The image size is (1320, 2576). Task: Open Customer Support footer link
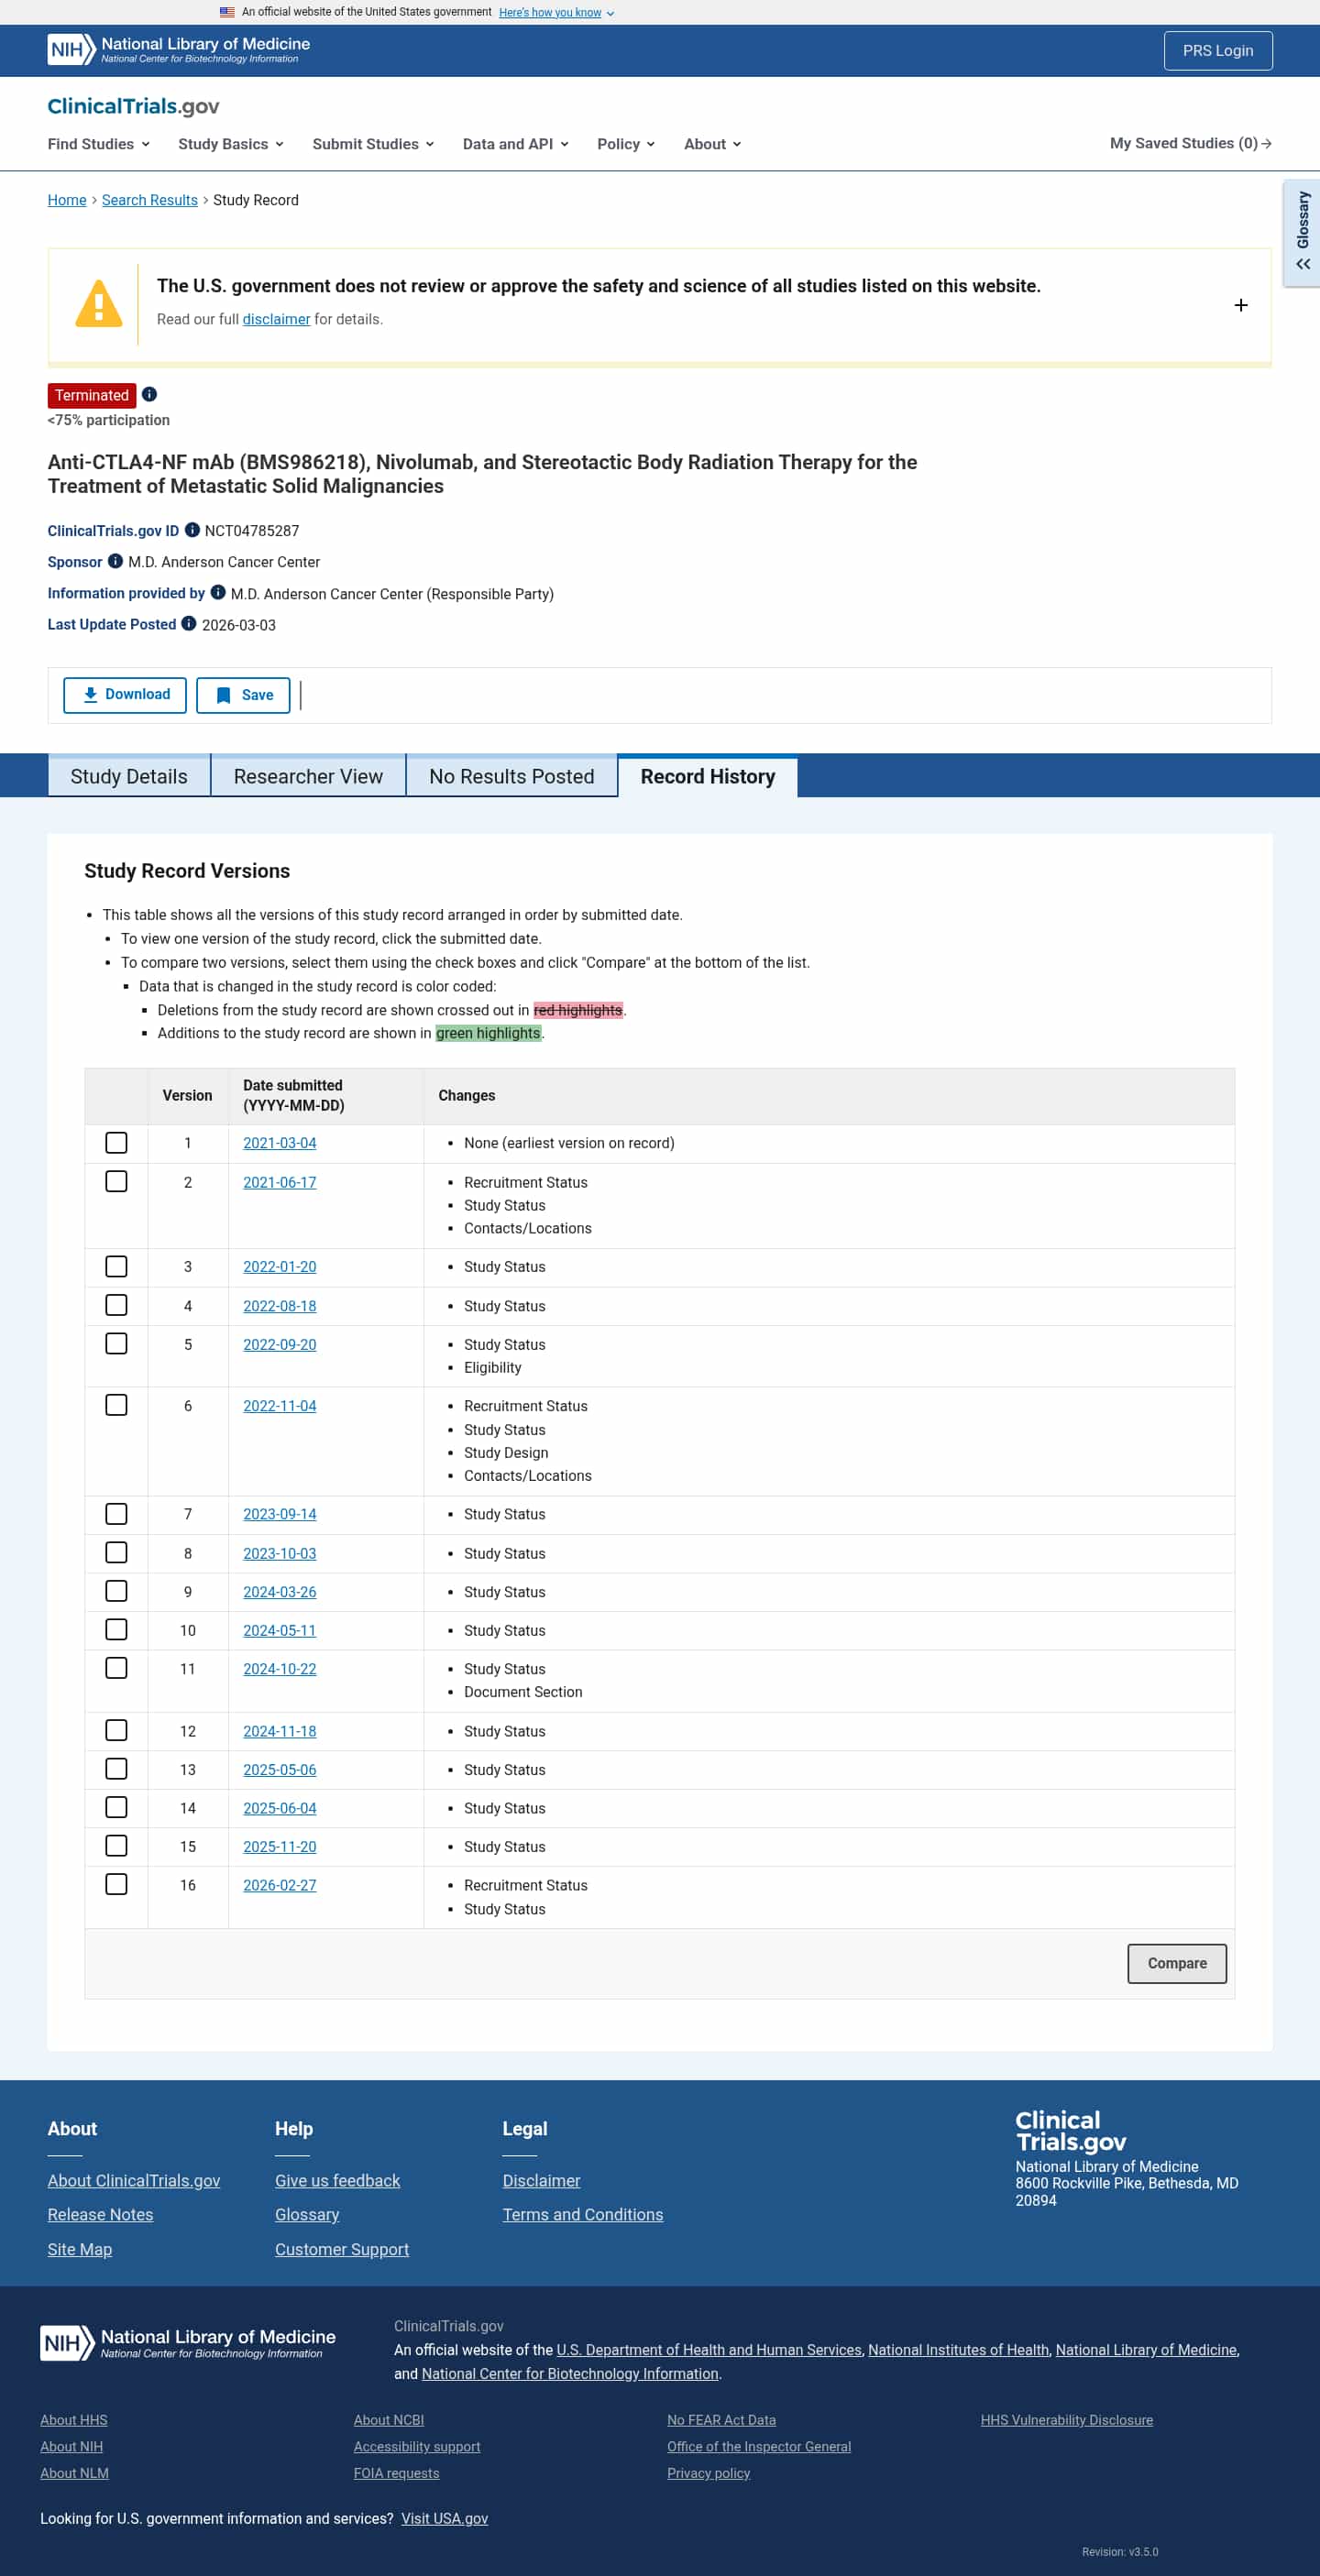342,2249
